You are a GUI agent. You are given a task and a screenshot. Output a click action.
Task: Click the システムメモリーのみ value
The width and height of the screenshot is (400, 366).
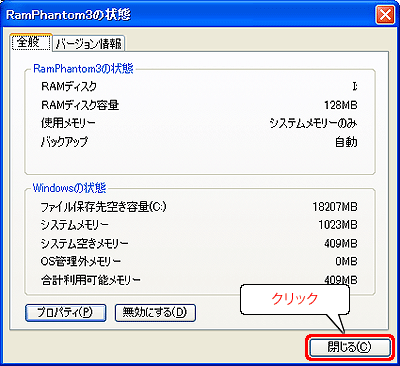[313, 124]
